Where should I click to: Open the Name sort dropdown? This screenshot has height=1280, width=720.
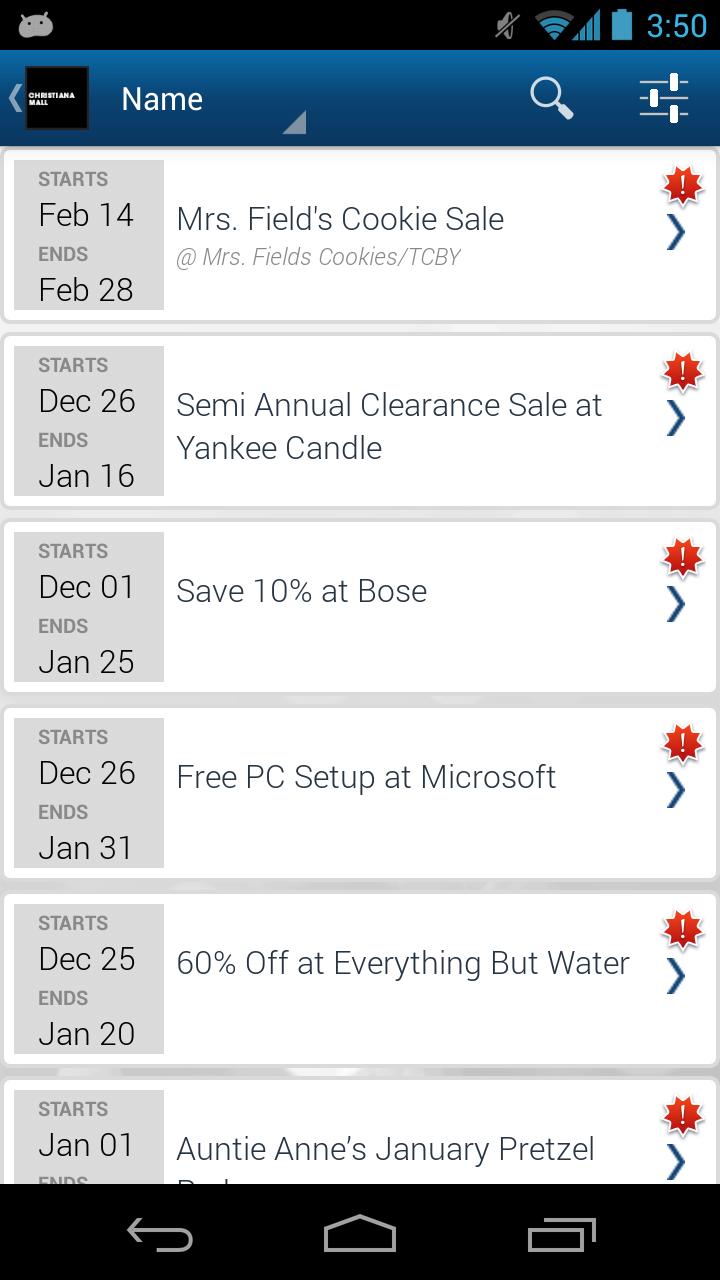coord(210,100)
